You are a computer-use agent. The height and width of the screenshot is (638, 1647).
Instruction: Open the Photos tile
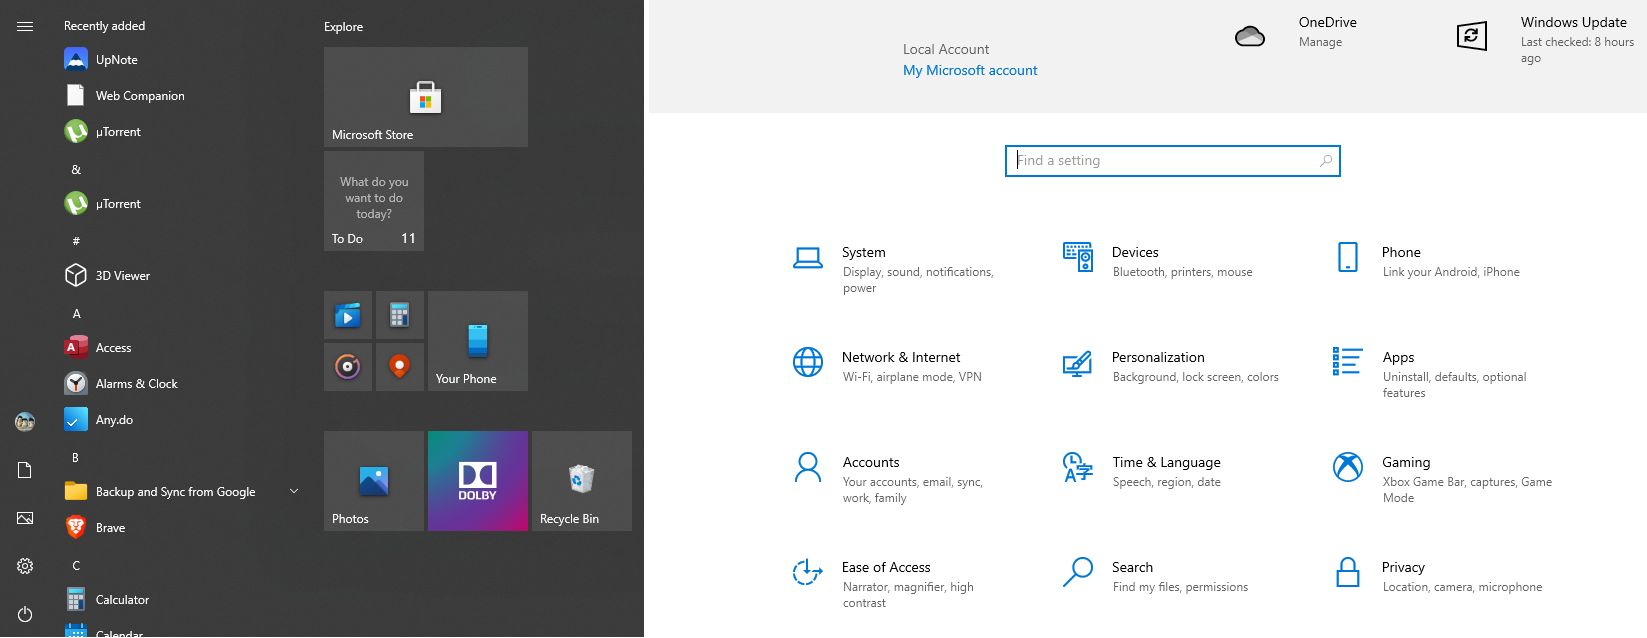[x=374, y=481]
